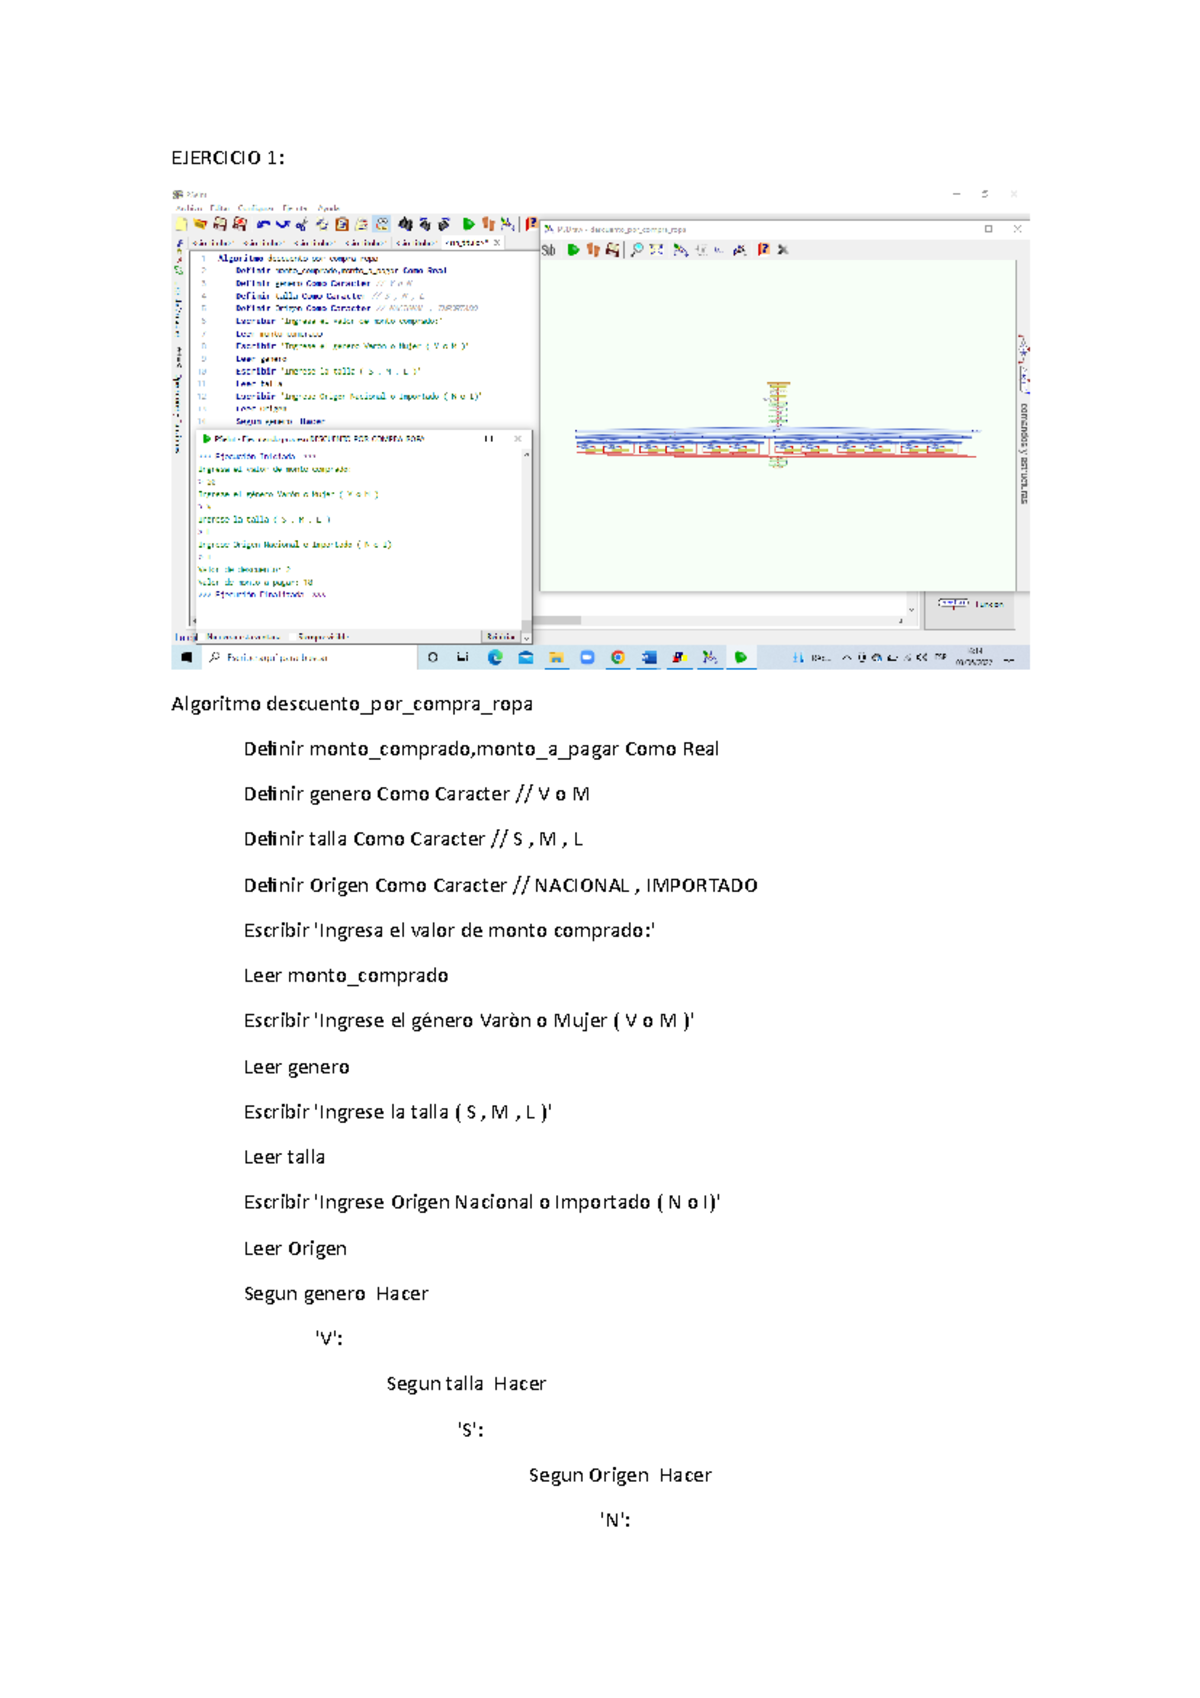Click the Undo arrow icon
The width and height of the screenshot is (1200, 1698).
[263, 224]
